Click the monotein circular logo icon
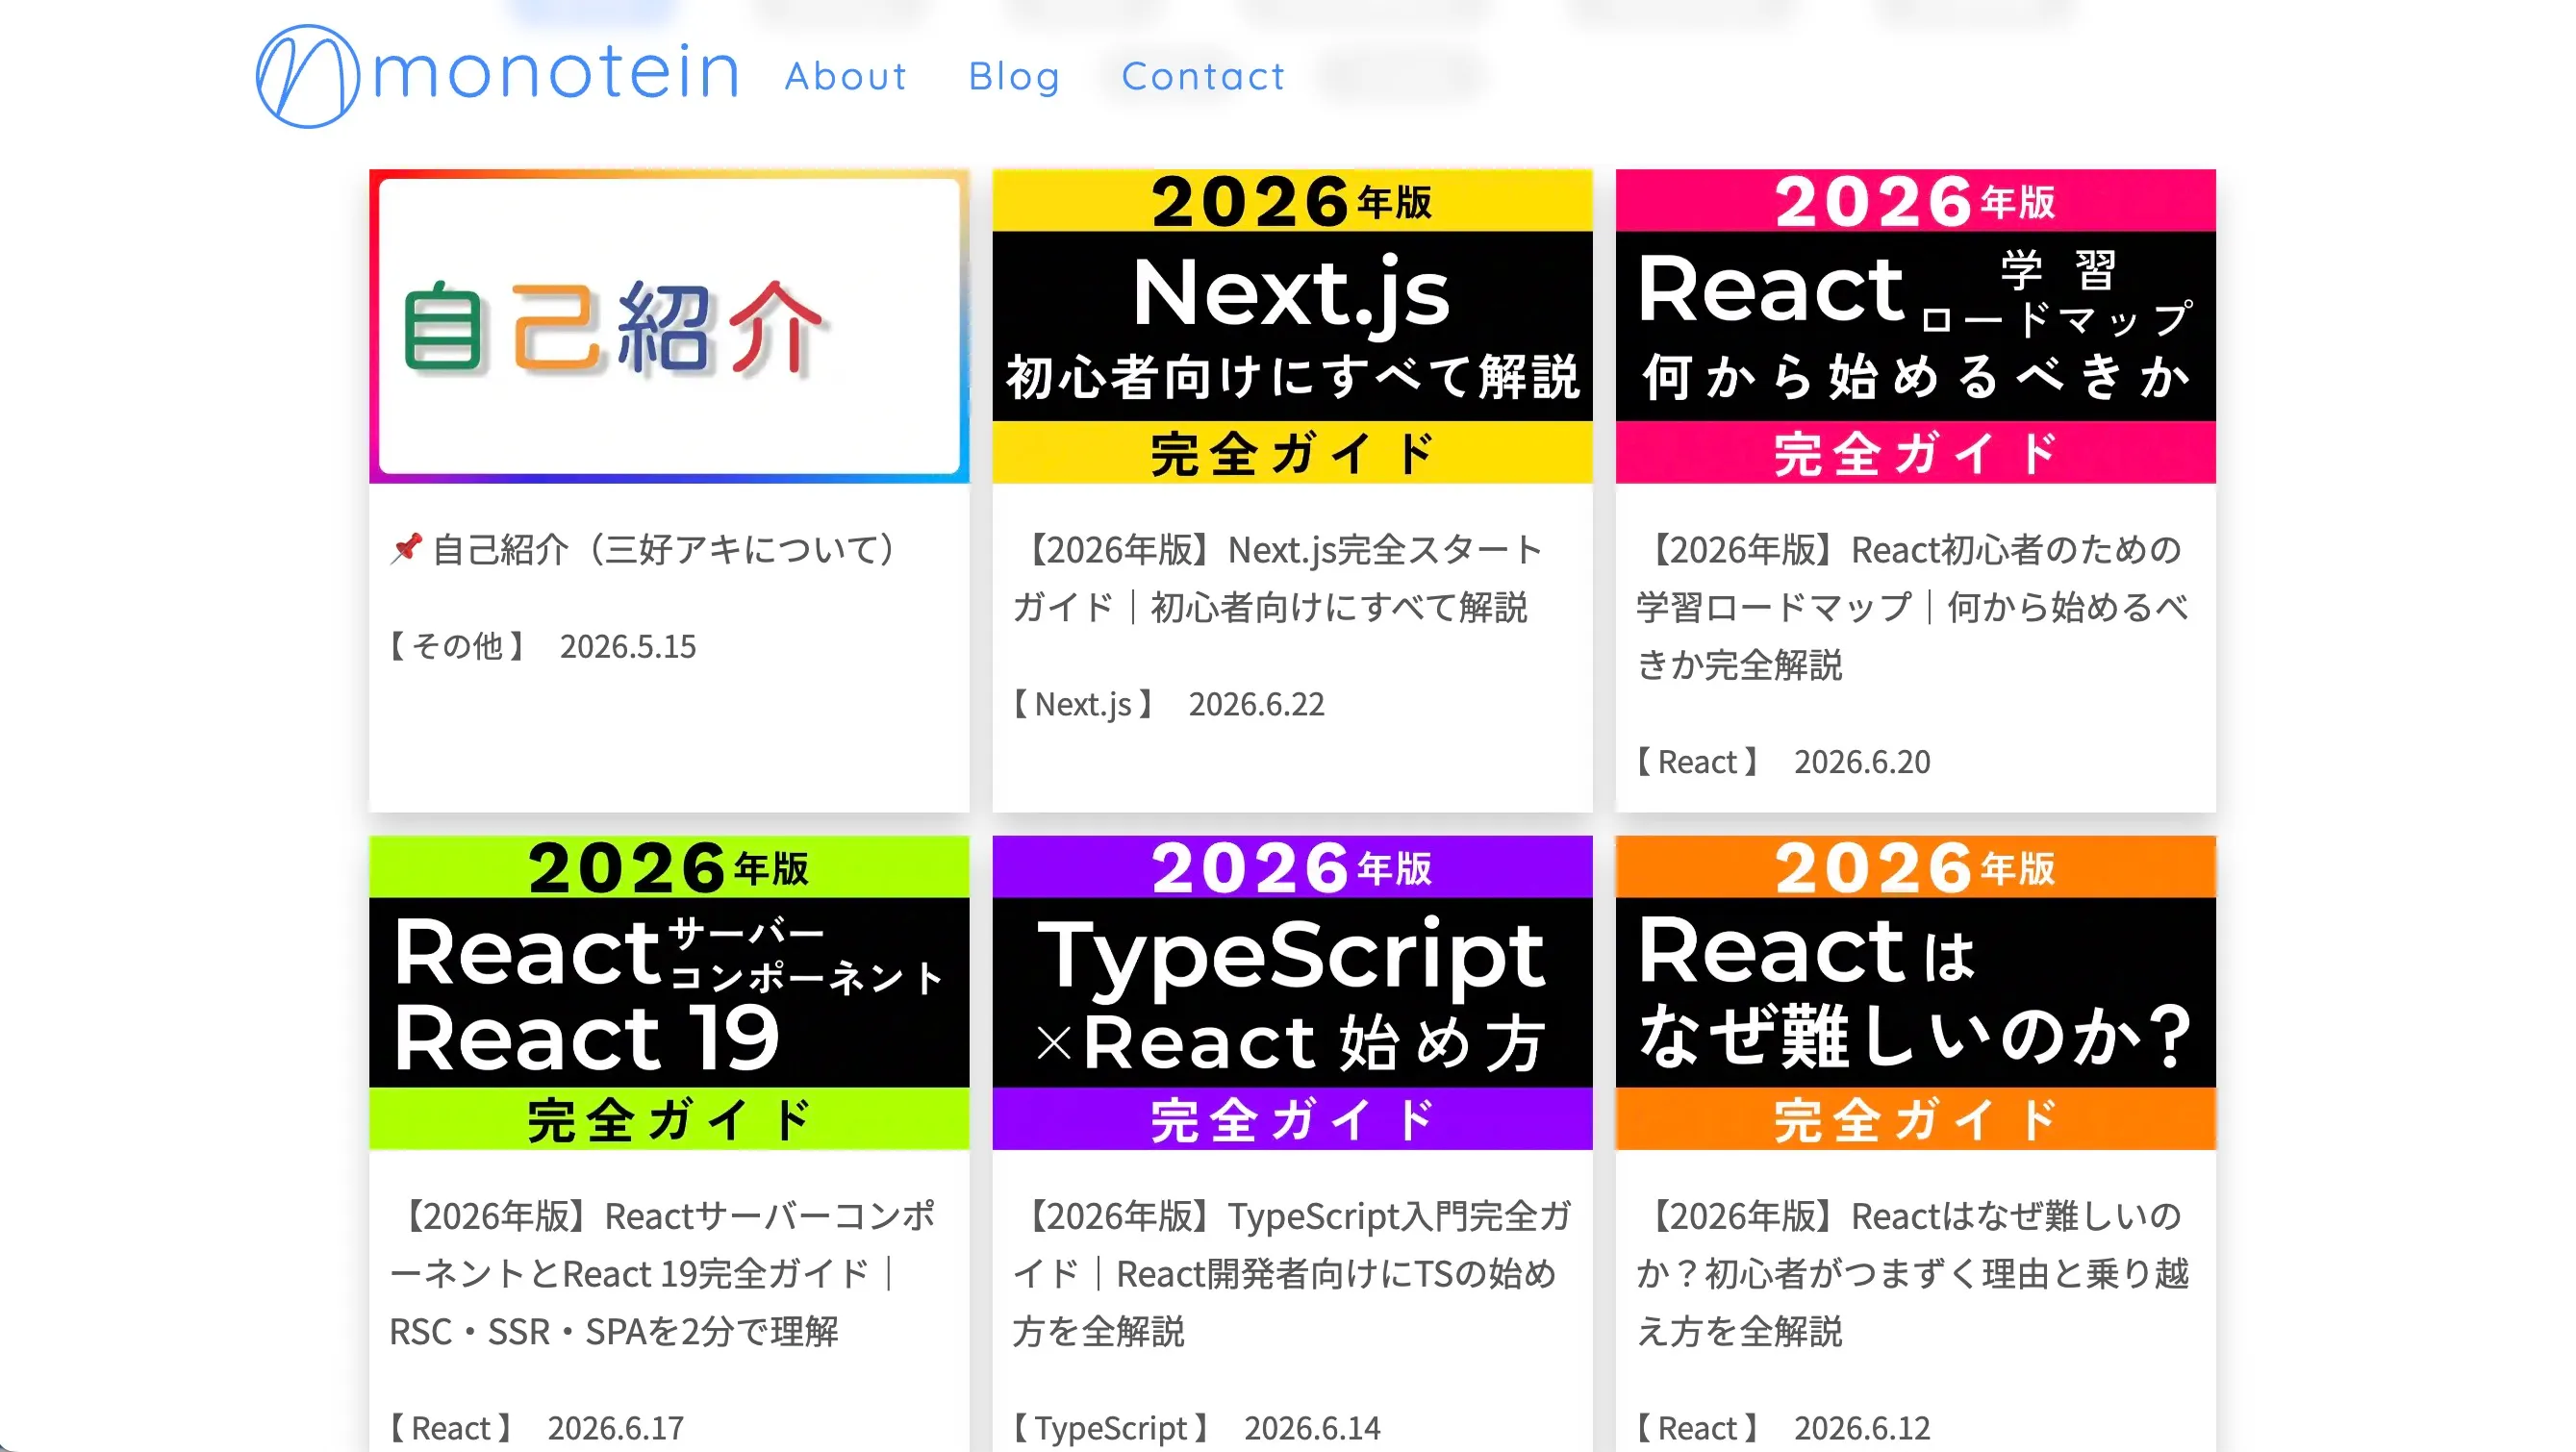This screenshot has width=2576, height=1452. (x=307, y=76)
